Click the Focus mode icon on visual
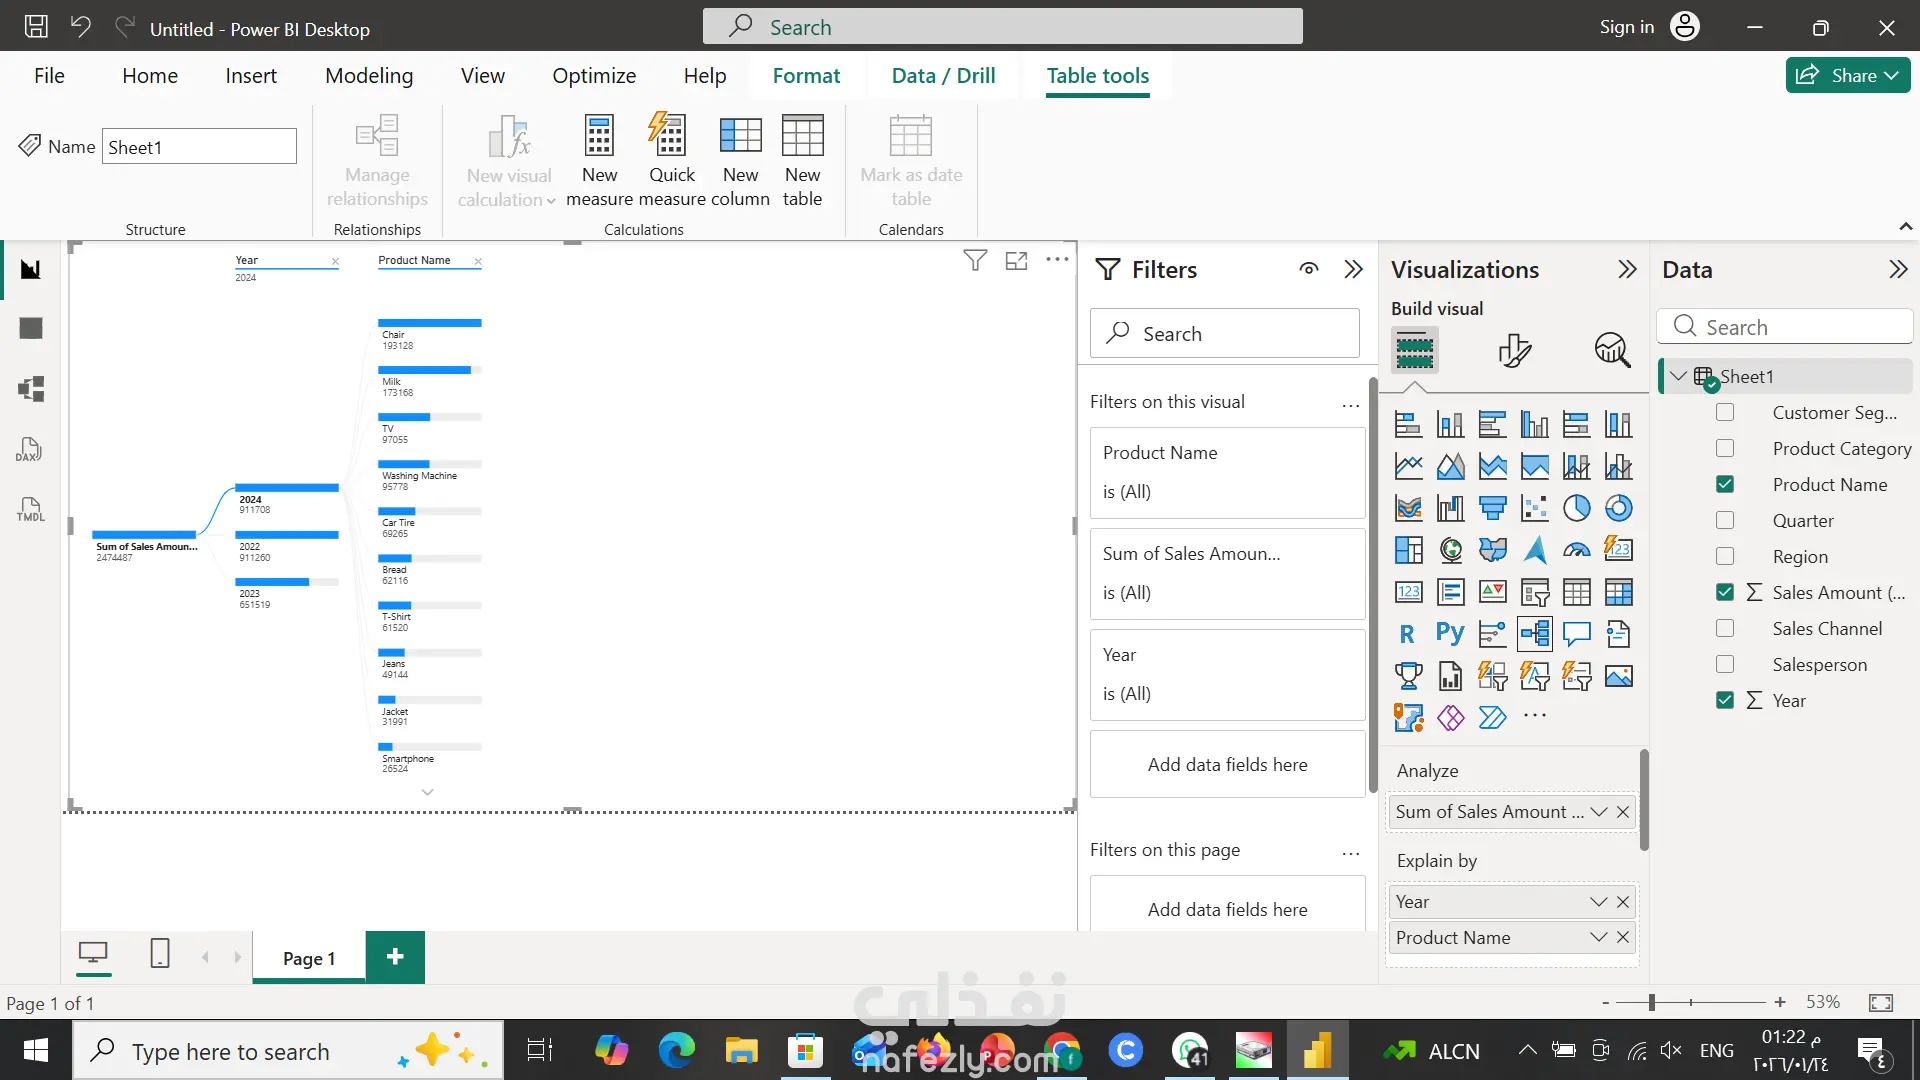The image size is (1920, 1080). (x=1016, y=261)
